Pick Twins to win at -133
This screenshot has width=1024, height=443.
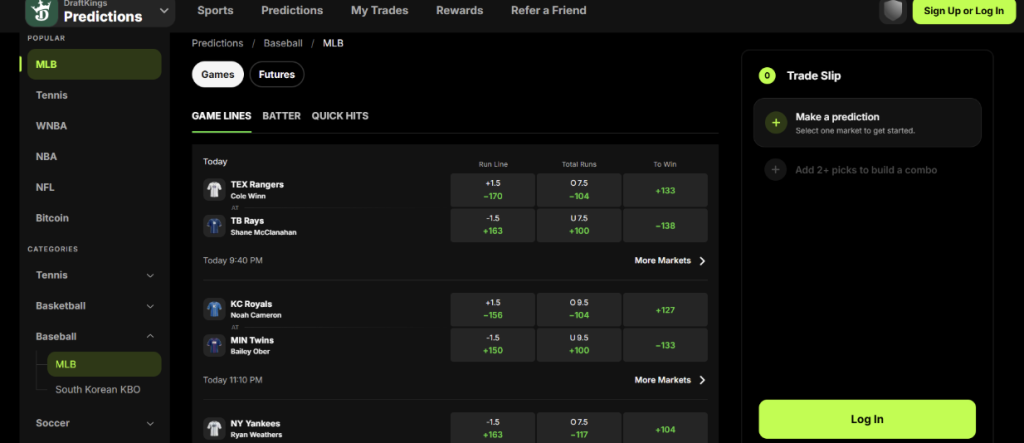tap(665, 345)
